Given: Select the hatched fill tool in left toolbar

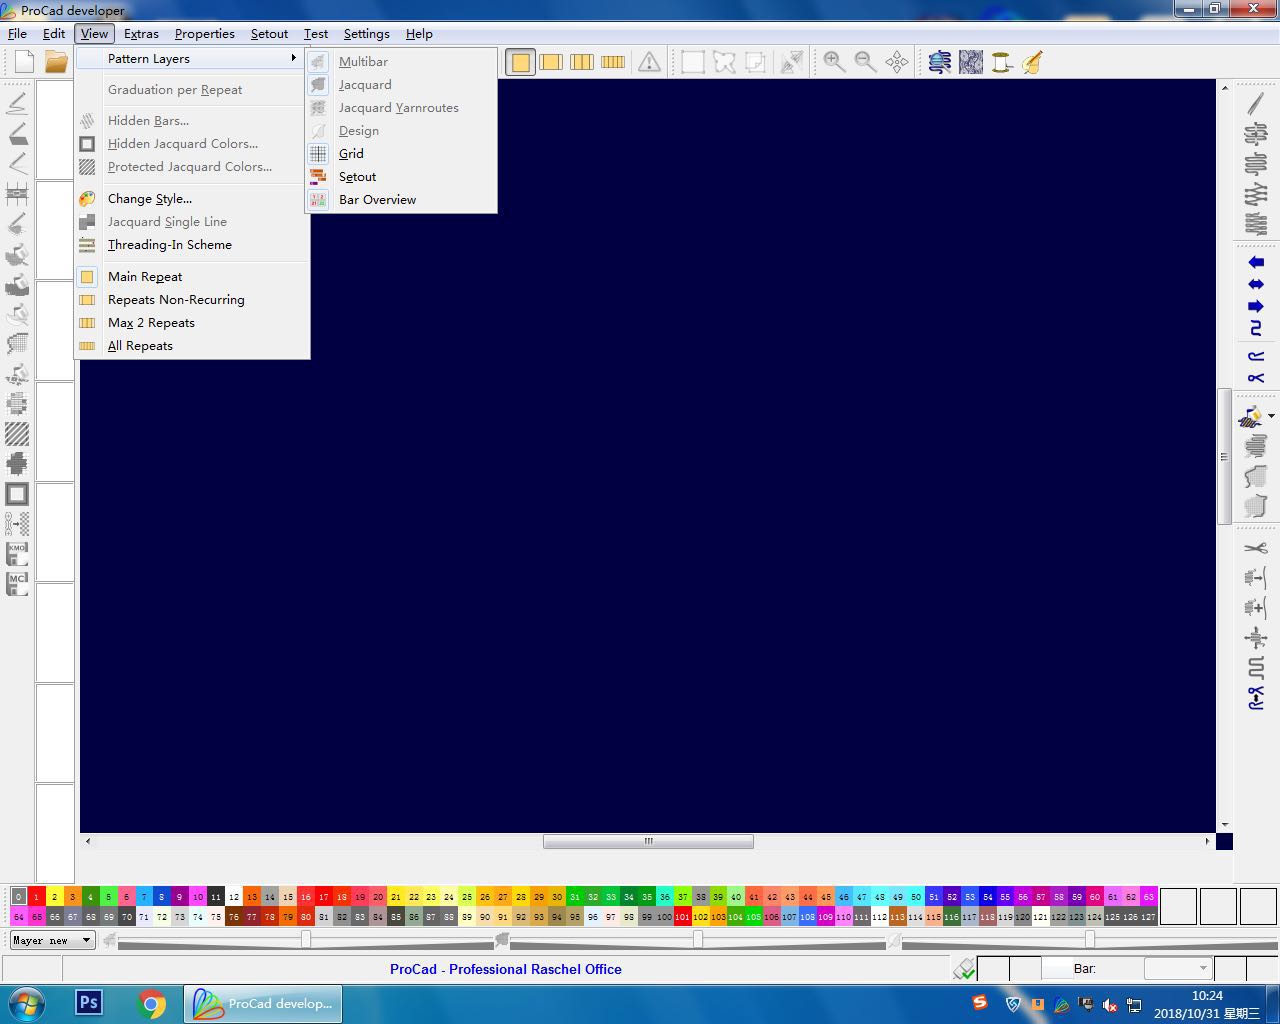Looking at the screenshot, I should (x=17, y=434).
